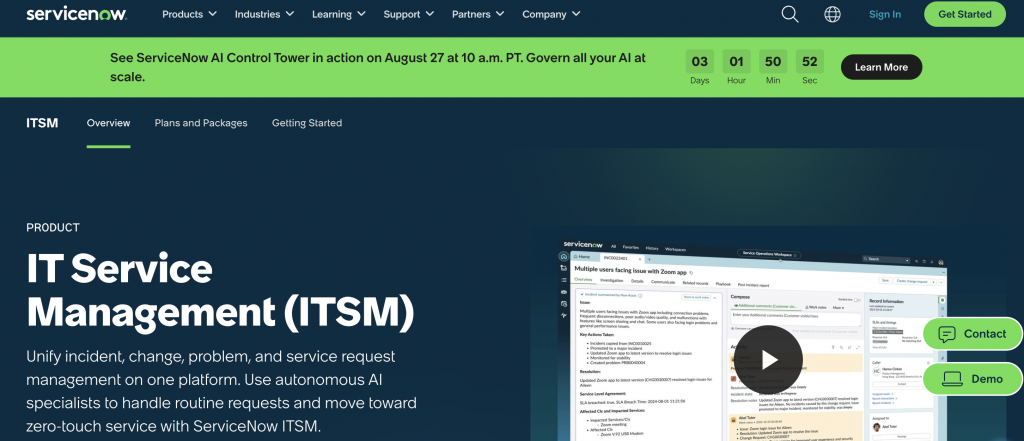Expand the Company menu

(x=551, y=14)
